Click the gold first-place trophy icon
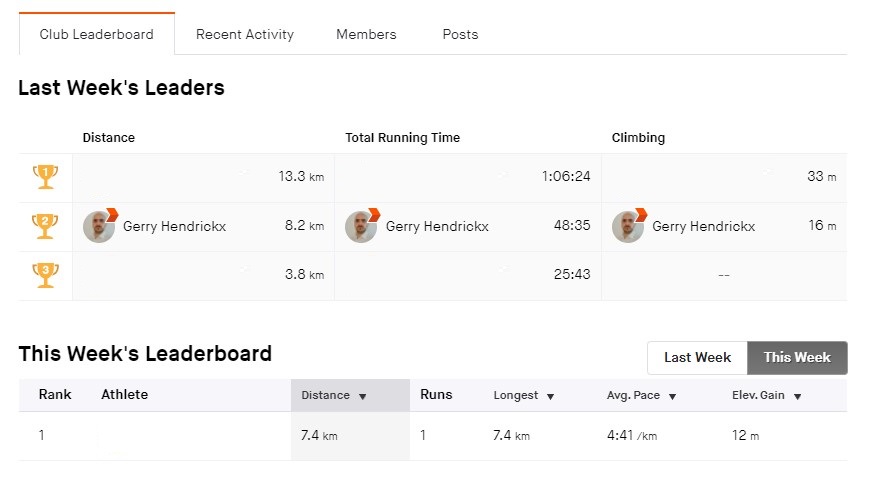 [46, 177]
